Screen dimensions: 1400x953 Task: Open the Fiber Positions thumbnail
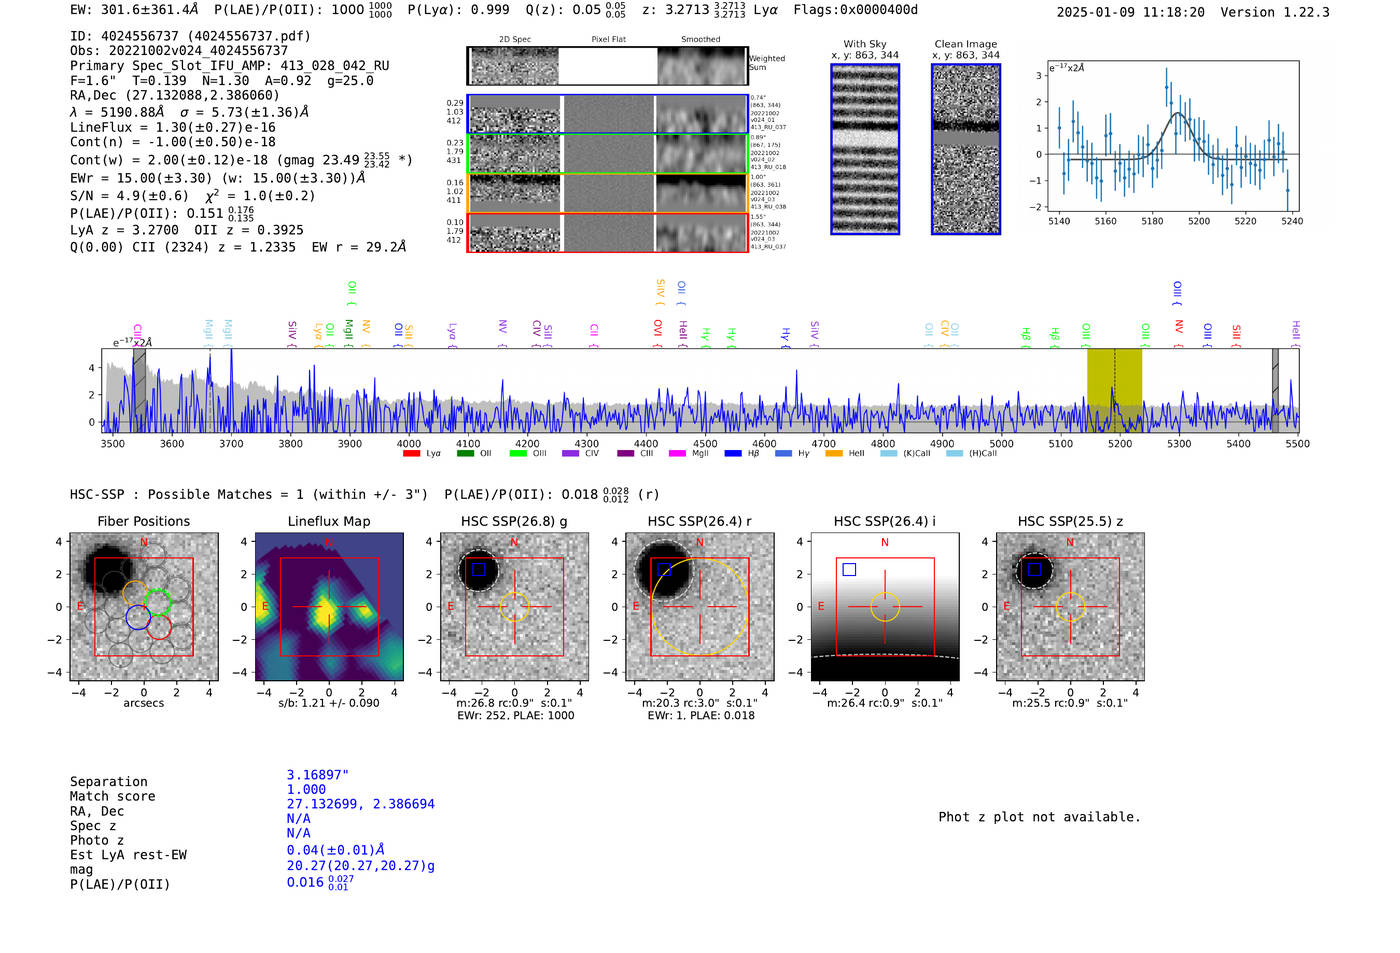pos(144,607)
